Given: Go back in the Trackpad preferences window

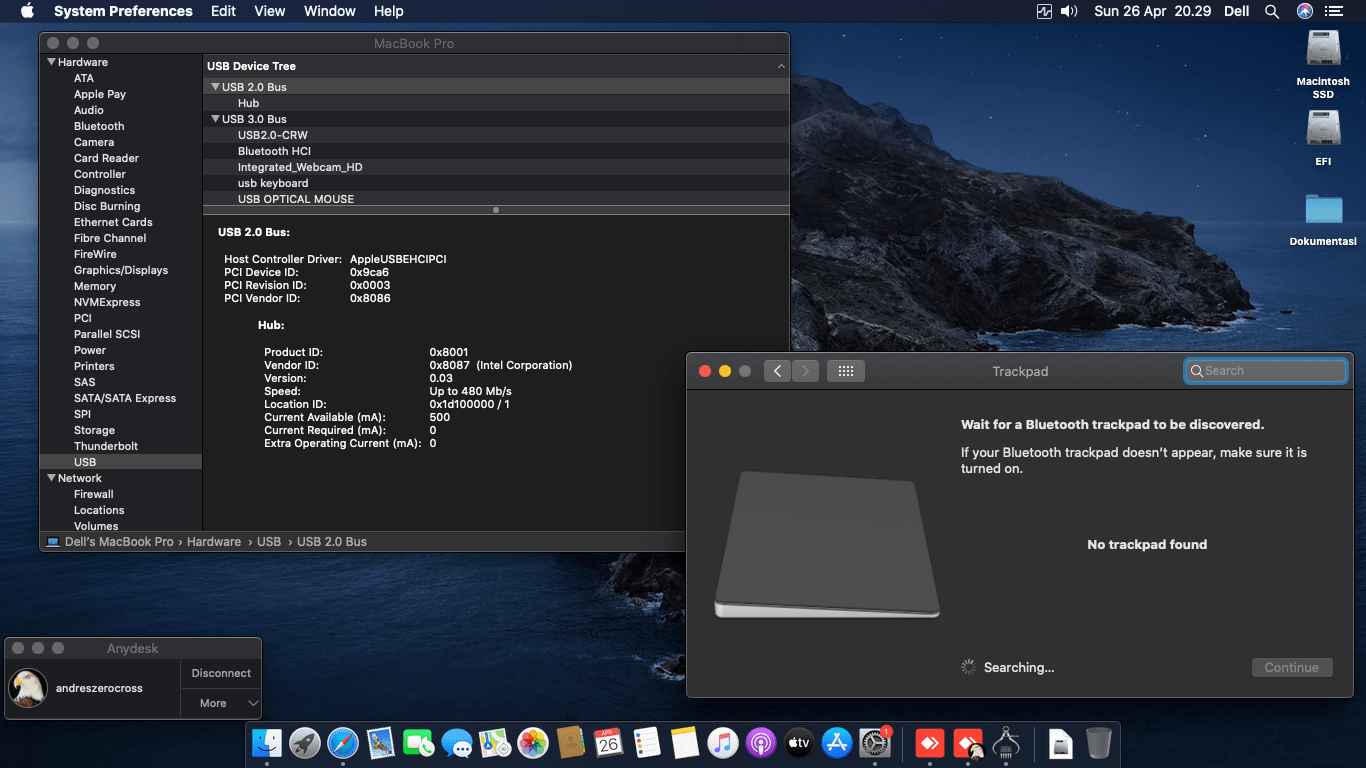Looking at the screenshot, I should (x=778, y=371).
